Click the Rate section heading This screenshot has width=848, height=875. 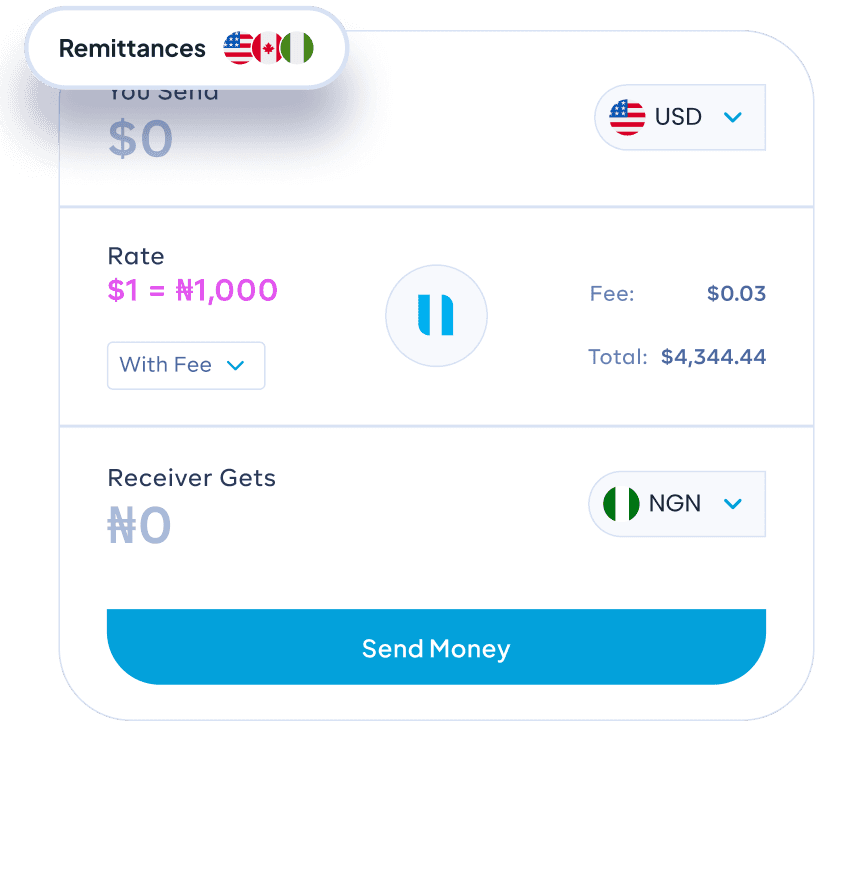136,256
